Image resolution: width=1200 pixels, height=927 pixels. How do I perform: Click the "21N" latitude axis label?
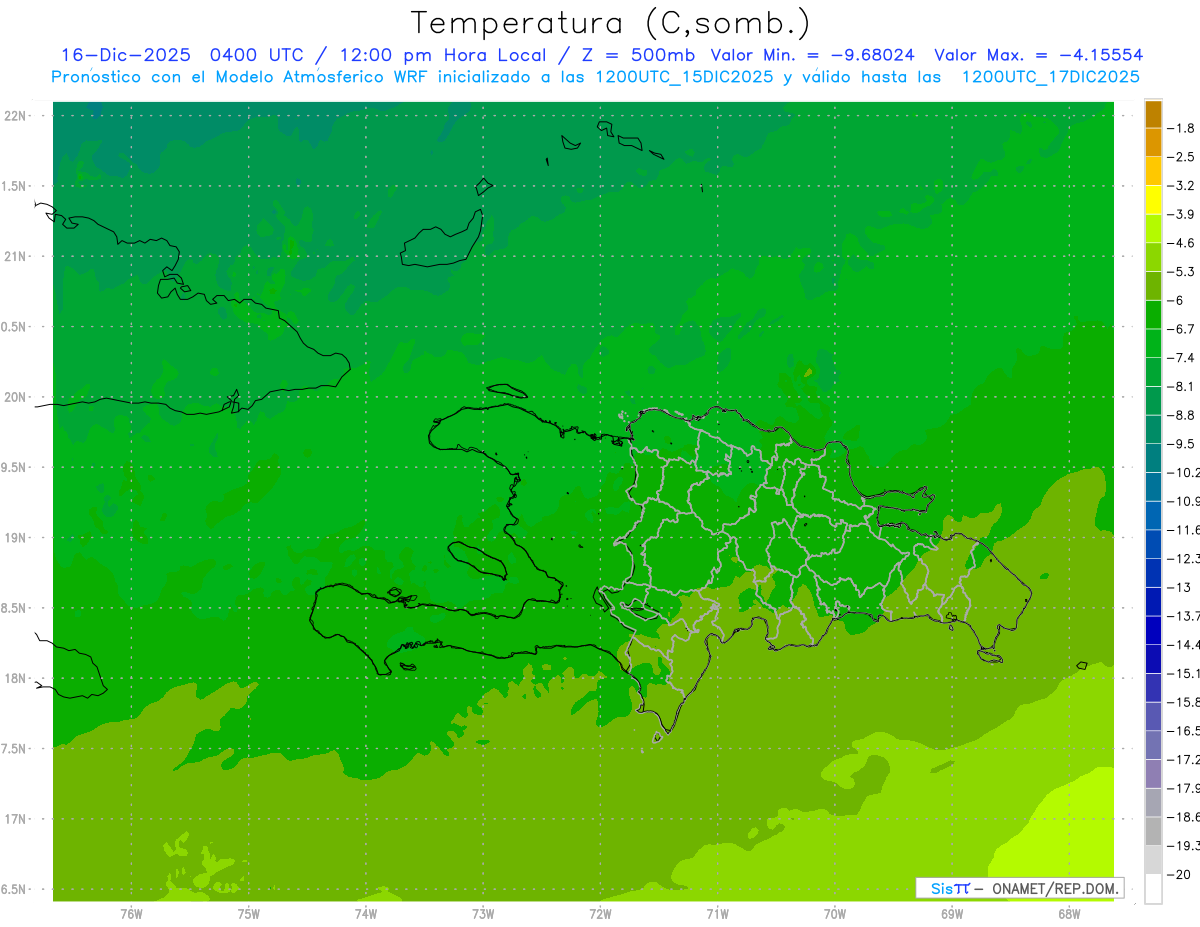16,257
